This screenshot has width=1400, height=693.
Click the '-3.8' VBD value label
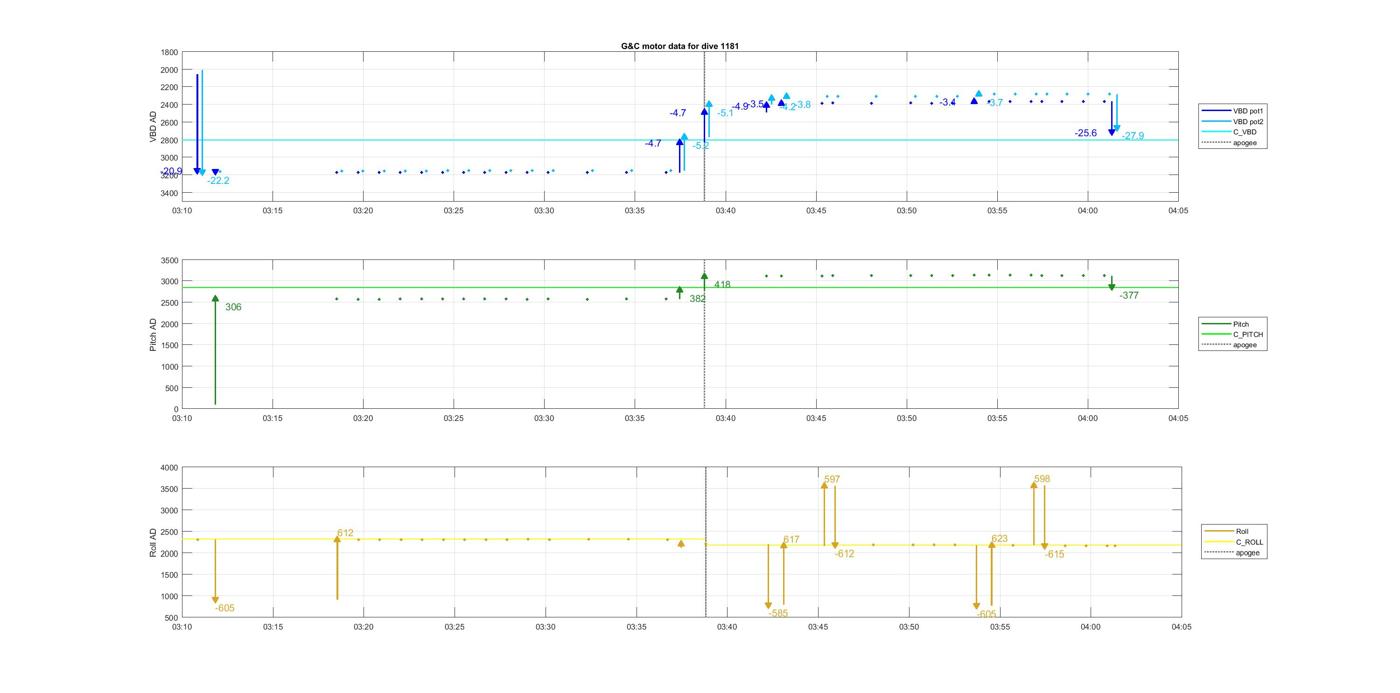click(802, 104)
